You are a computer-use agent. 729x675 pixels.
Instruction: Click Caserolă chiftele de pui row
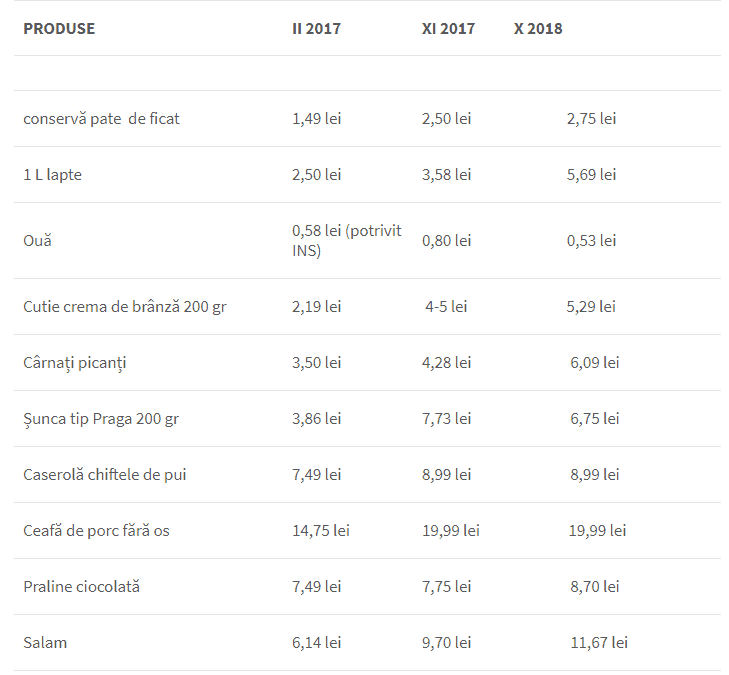[x=367, y=475]
